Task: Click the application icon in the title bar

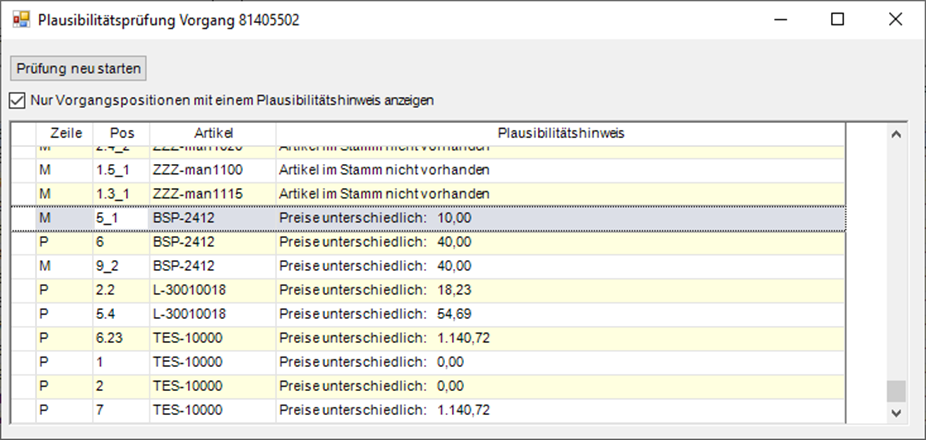Action: click(x=21, y=20)
